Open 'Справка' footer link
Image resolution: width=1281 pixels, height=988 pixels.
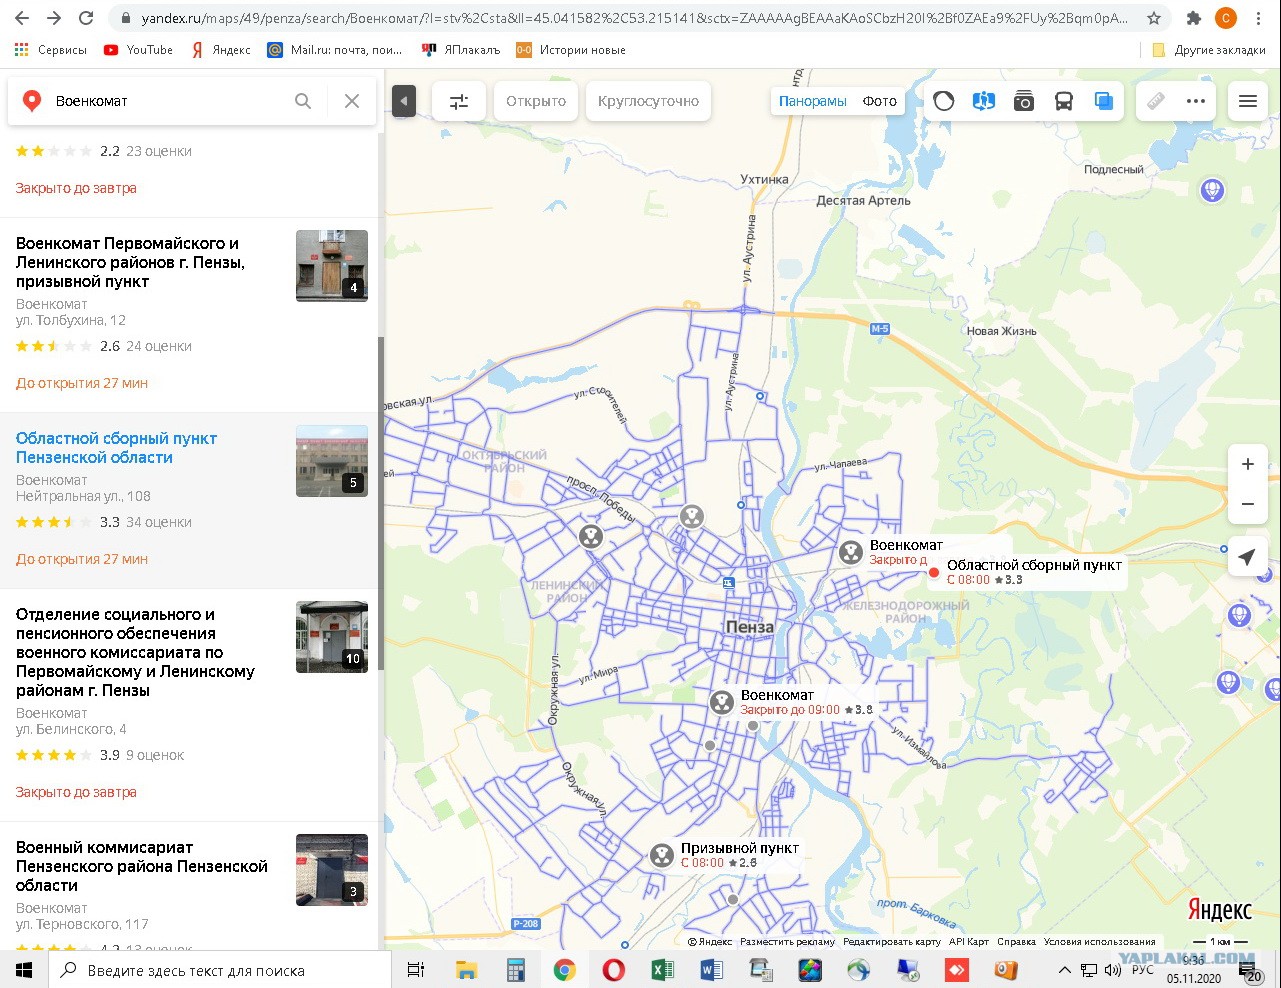pyautogui.click(x=1016, y=942)
